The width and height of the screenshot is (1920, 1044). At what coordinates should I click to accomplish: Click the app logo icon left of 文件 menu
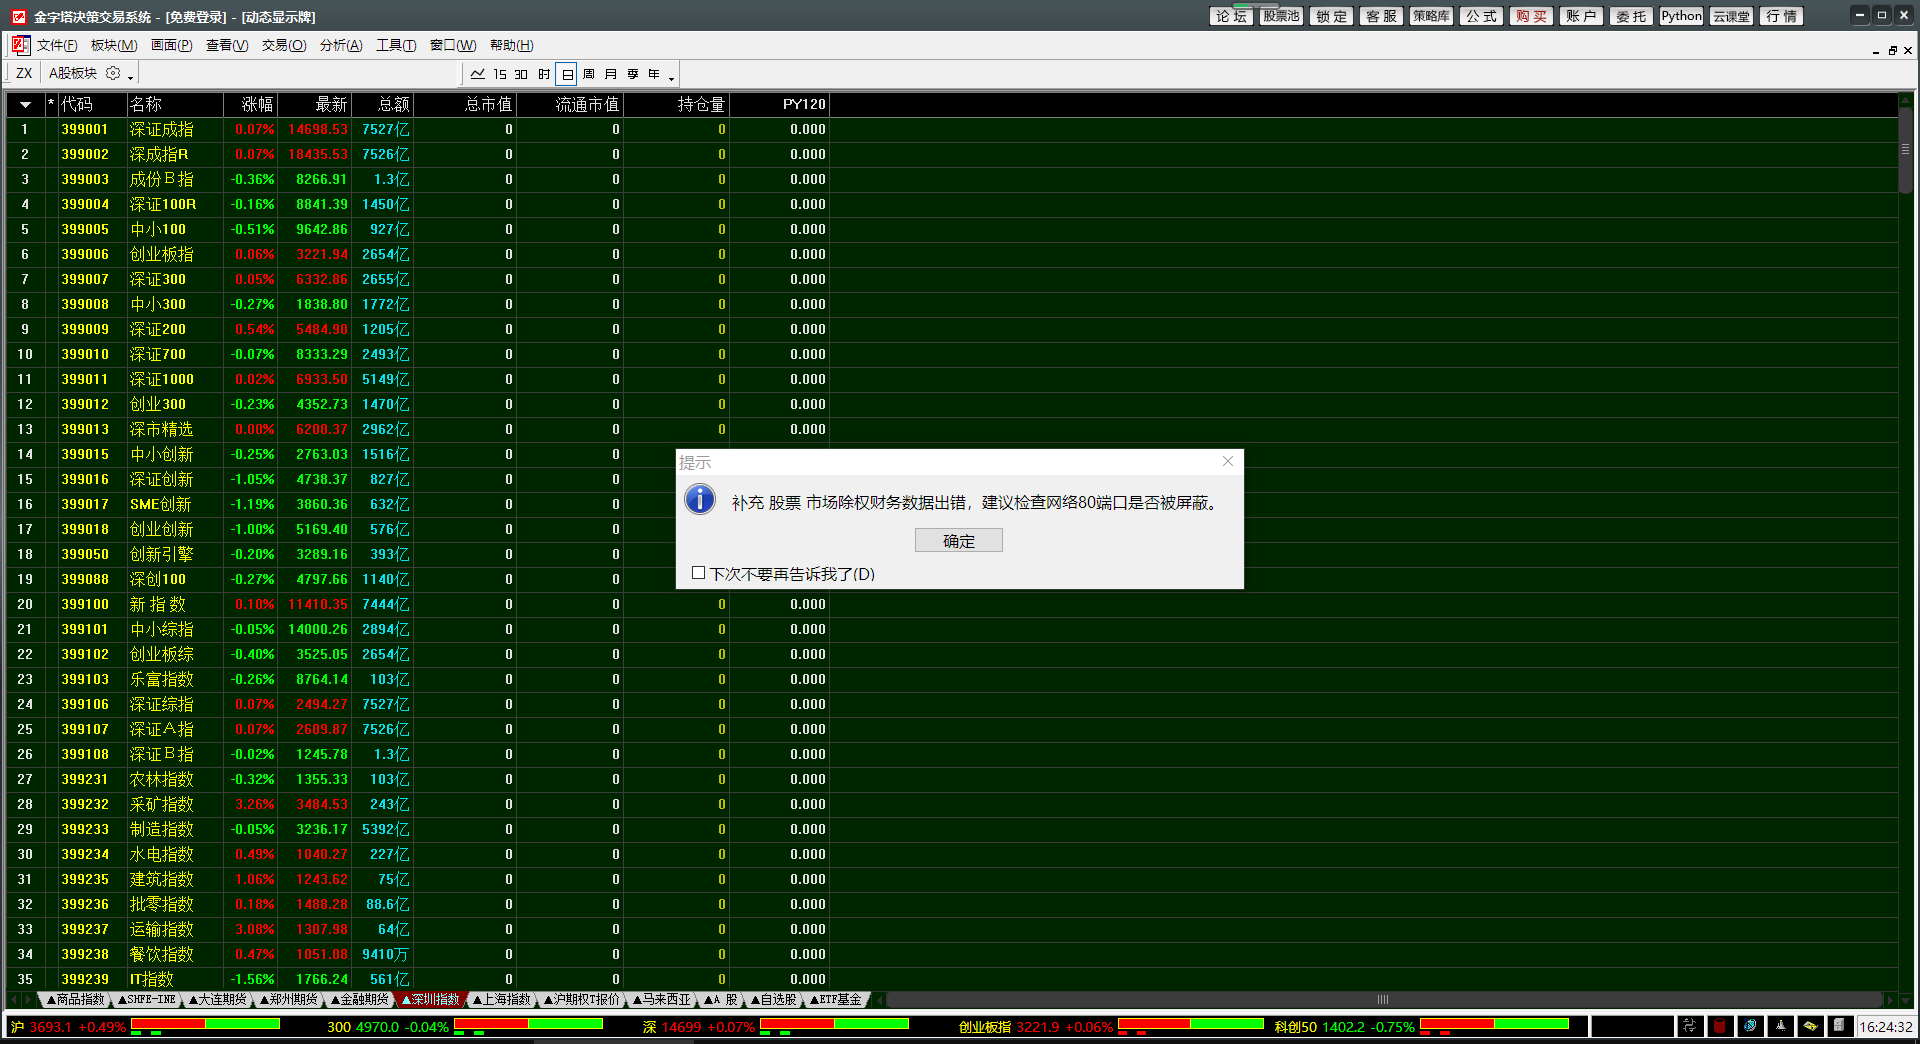[20, 45]
